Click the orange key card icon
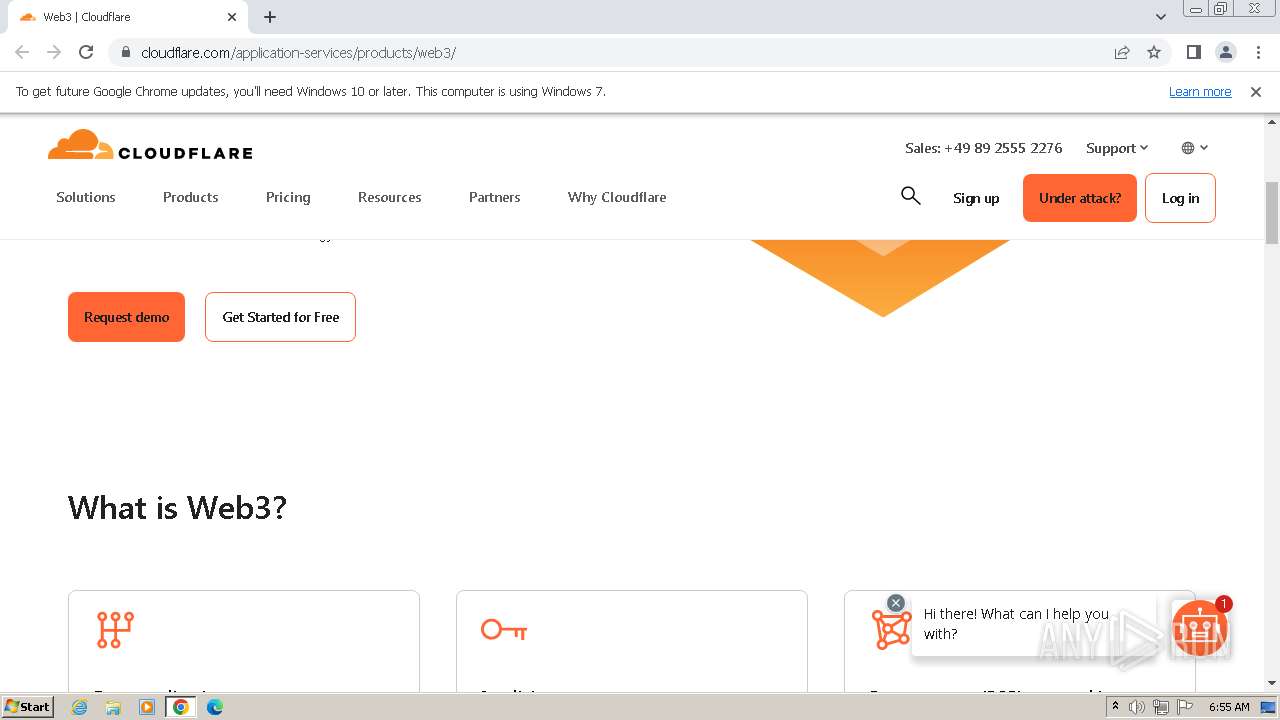1280x720 pixels. [504, 630]
